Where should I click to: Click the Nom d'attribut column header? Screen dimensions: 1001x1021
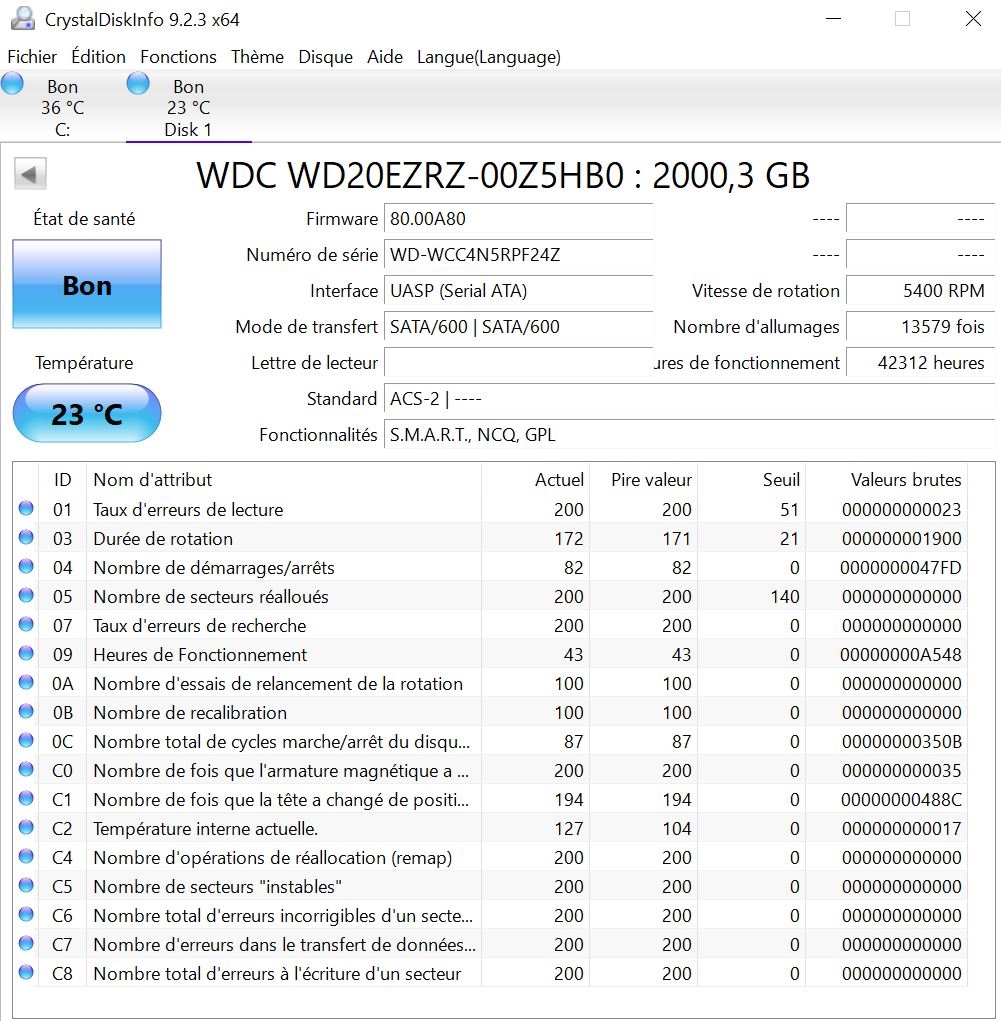pyautogui.click(x=284, y=480)
